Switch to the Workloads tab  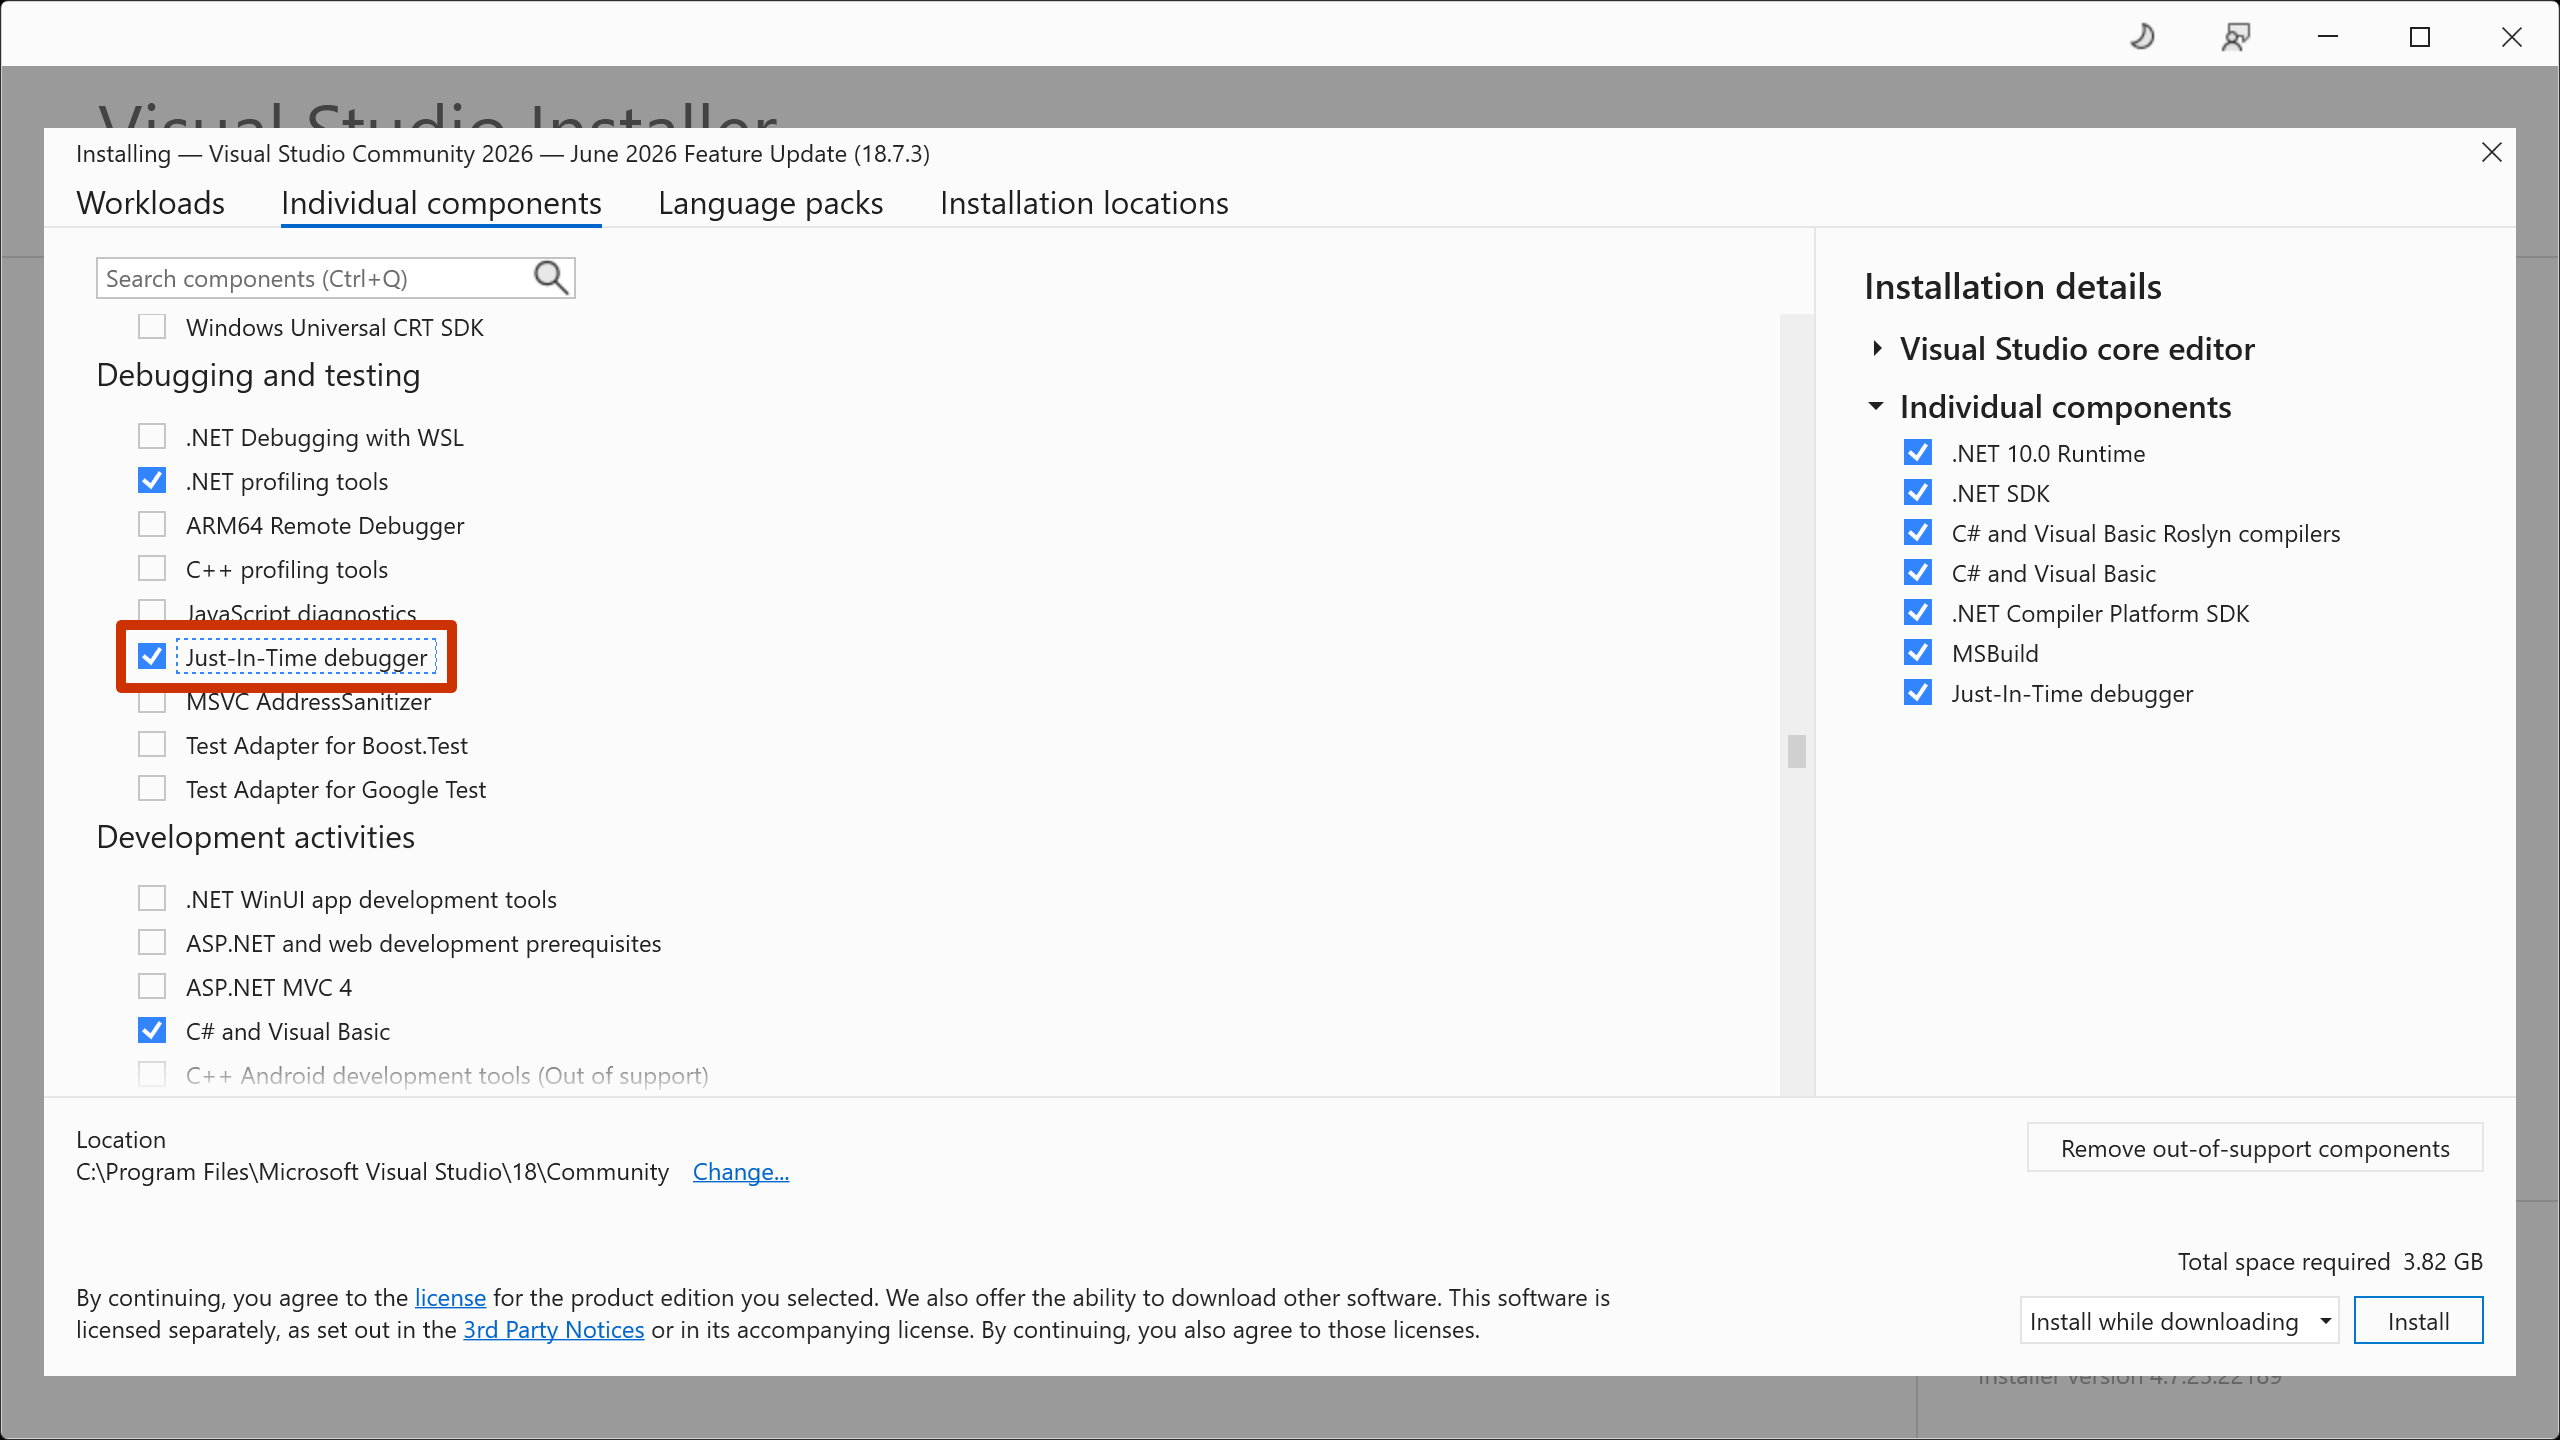click(x=151, y=203)
